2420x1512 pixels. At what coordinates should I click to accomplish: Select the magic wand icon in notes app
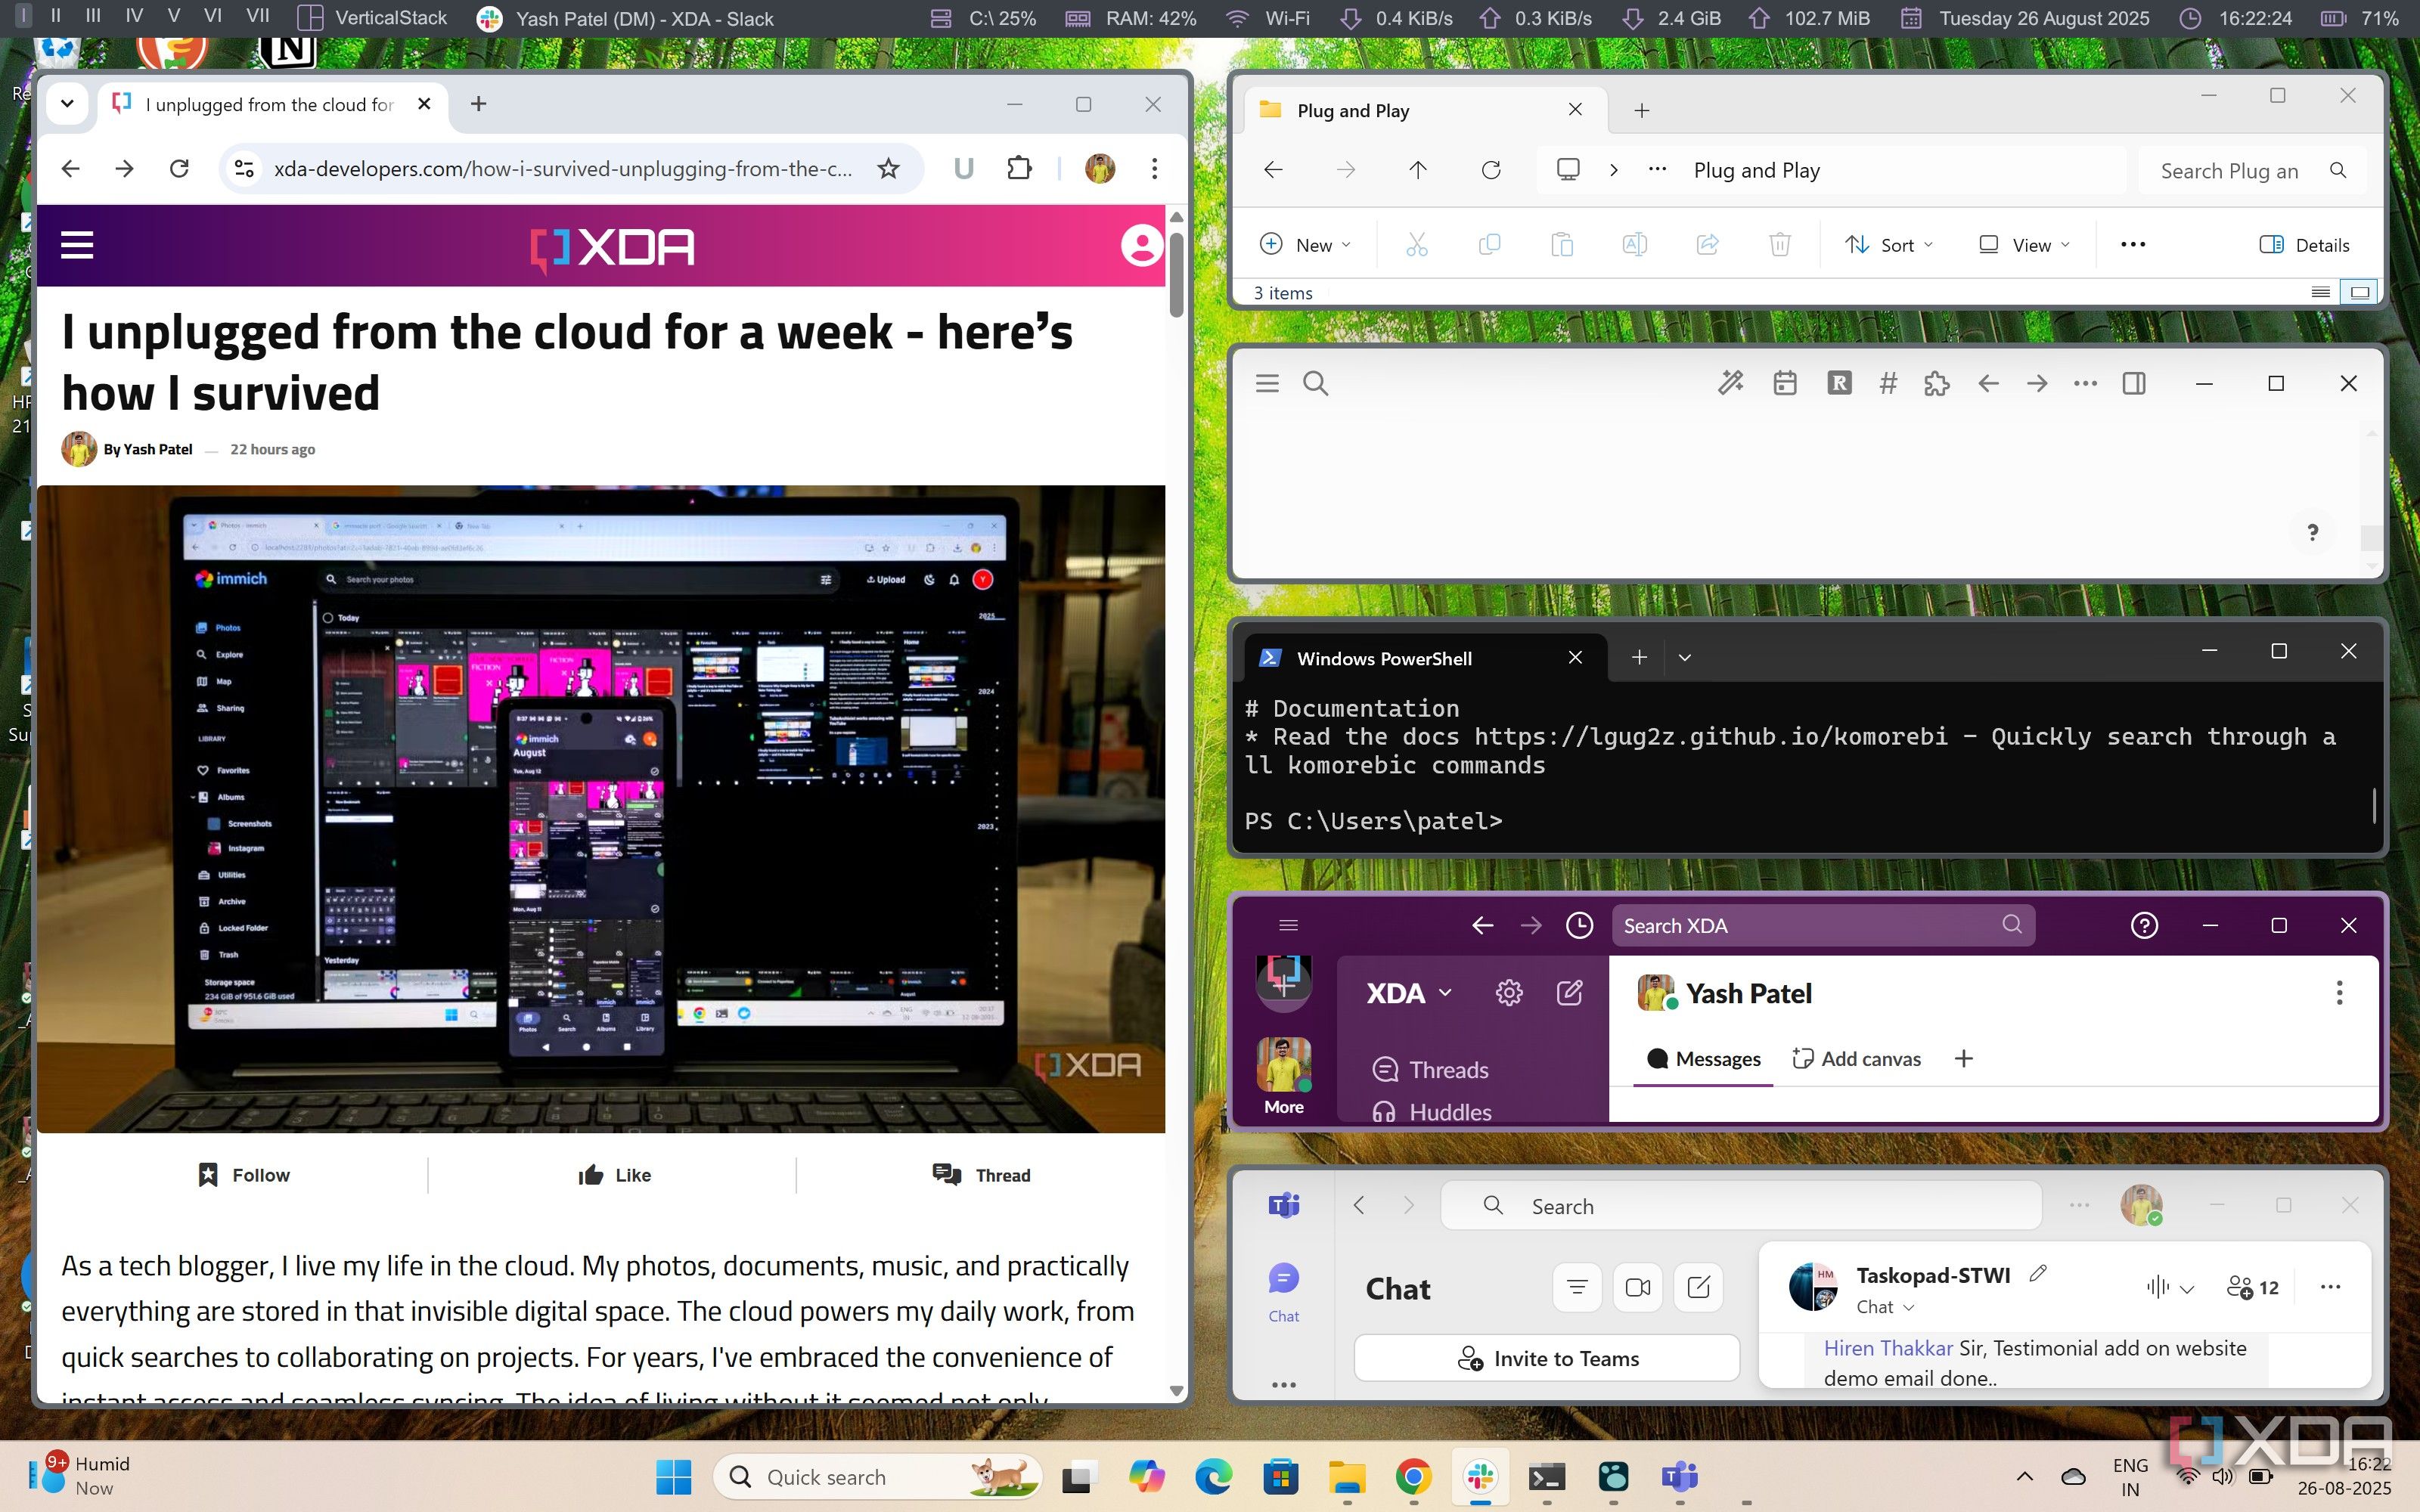tap(1731, 383)
